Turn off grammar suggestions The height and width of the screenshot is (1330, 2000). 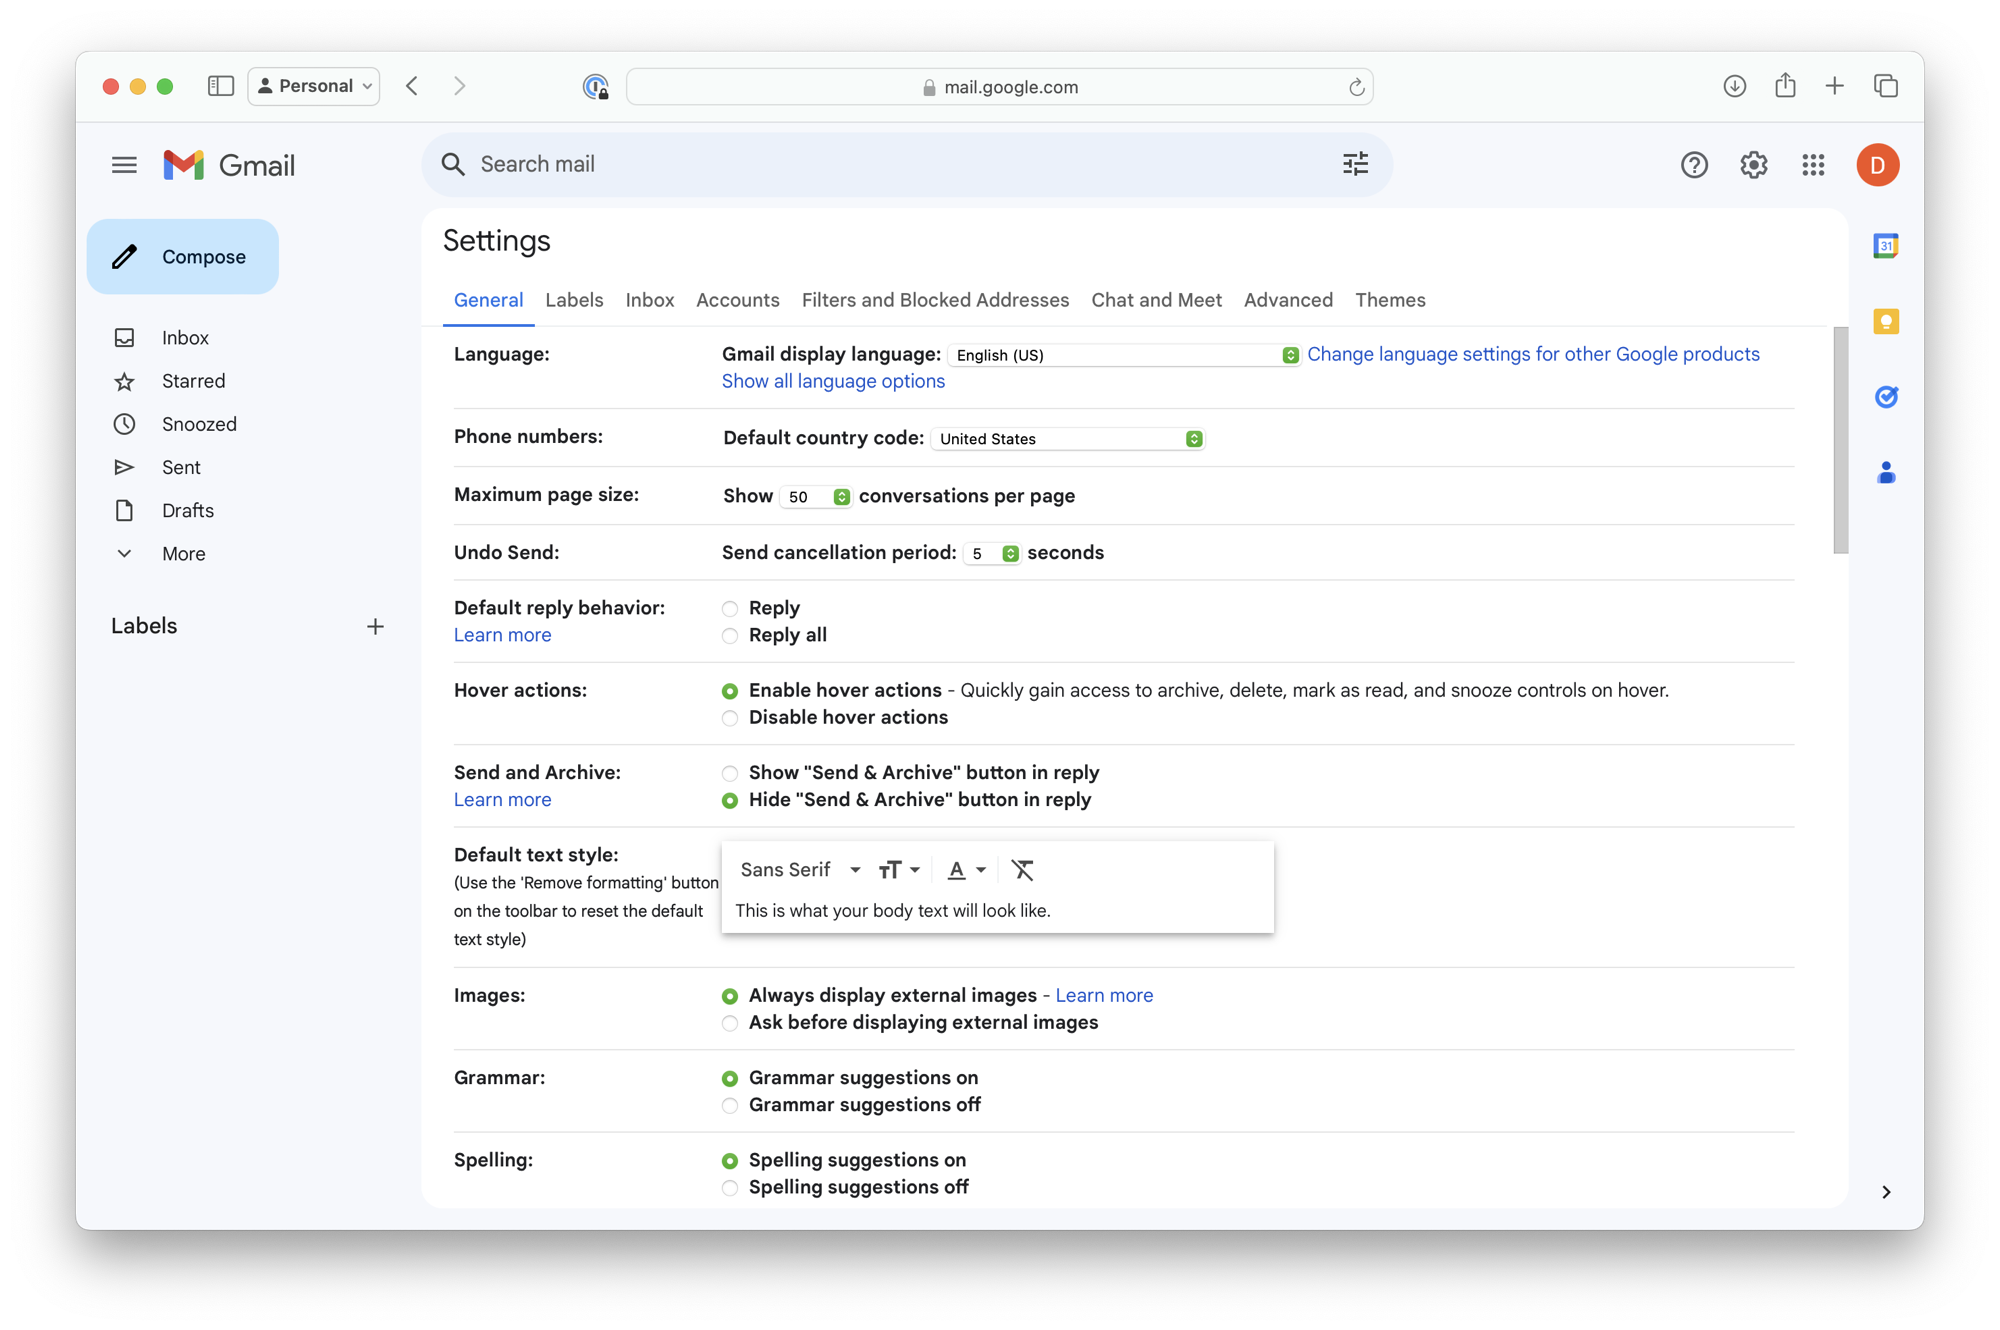point(730,1105)
